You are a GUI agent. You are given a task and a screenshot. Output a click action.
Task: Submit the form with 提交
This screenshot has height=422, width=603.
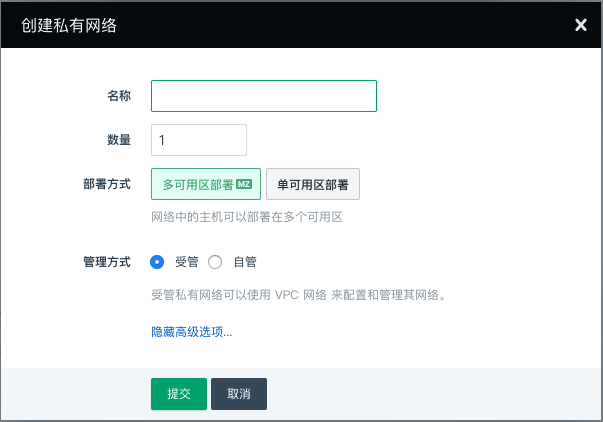point(179,394)
